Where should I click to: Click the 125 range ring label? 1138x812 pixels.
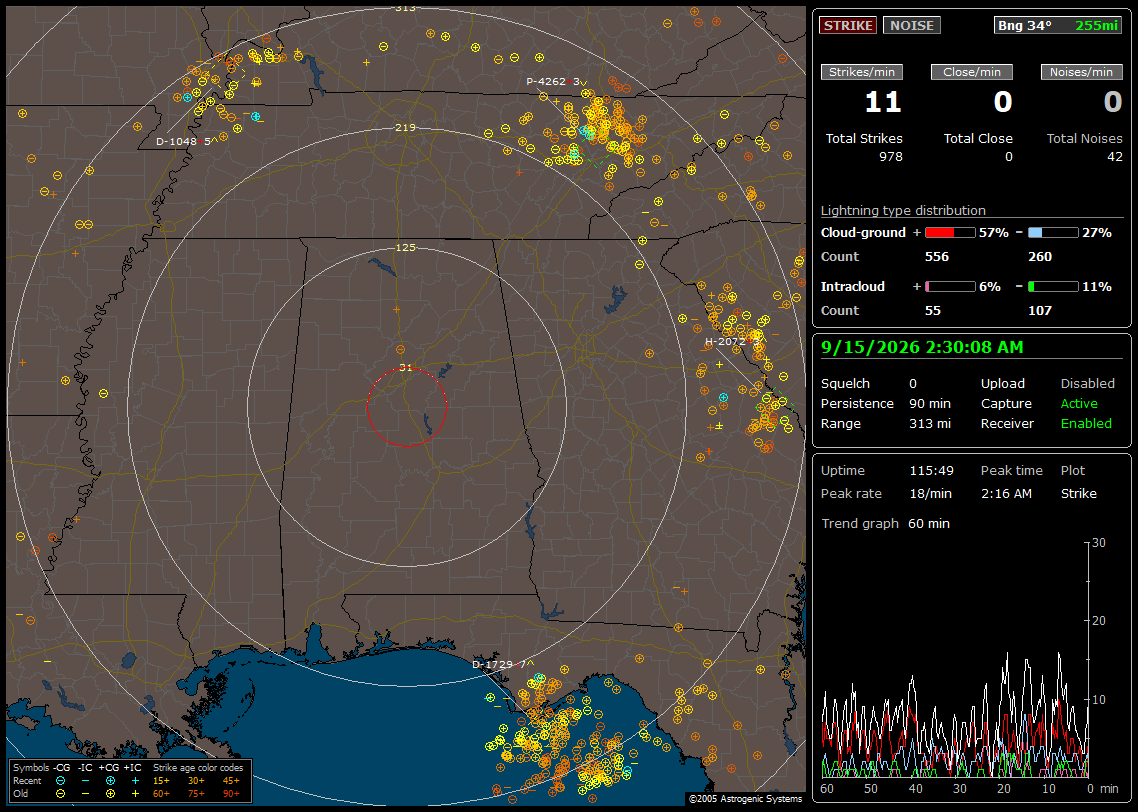[406, 247]
